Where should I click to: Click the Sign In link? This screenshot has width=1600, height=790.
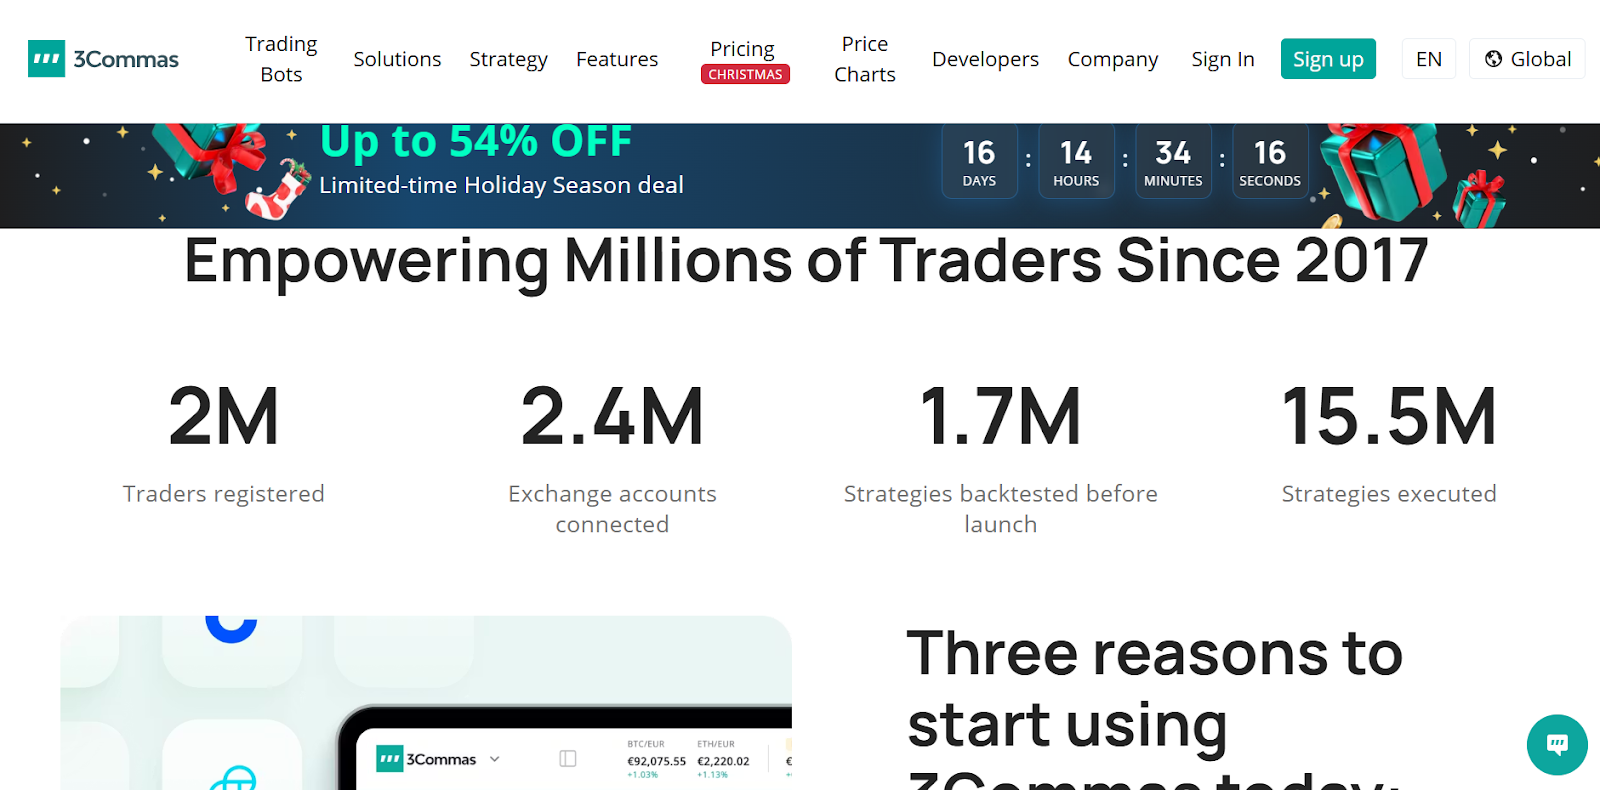1222,59
